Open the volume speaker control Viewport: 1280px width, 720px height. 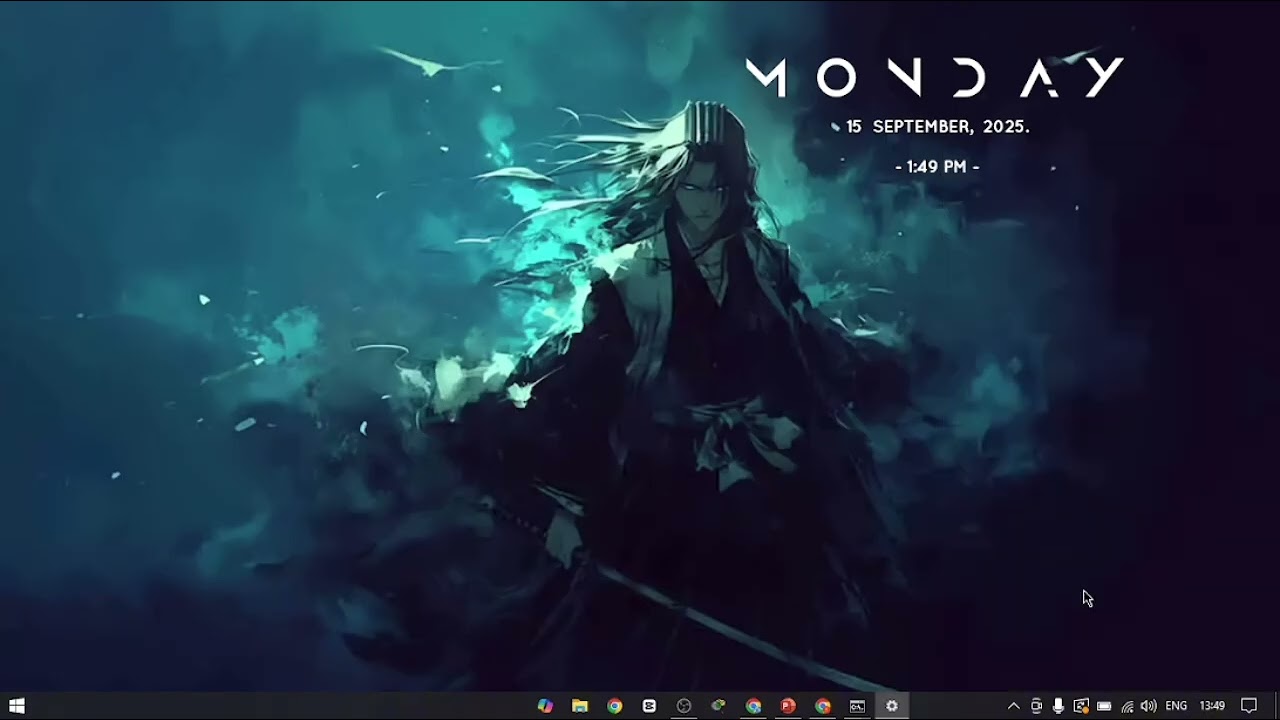1148,706
